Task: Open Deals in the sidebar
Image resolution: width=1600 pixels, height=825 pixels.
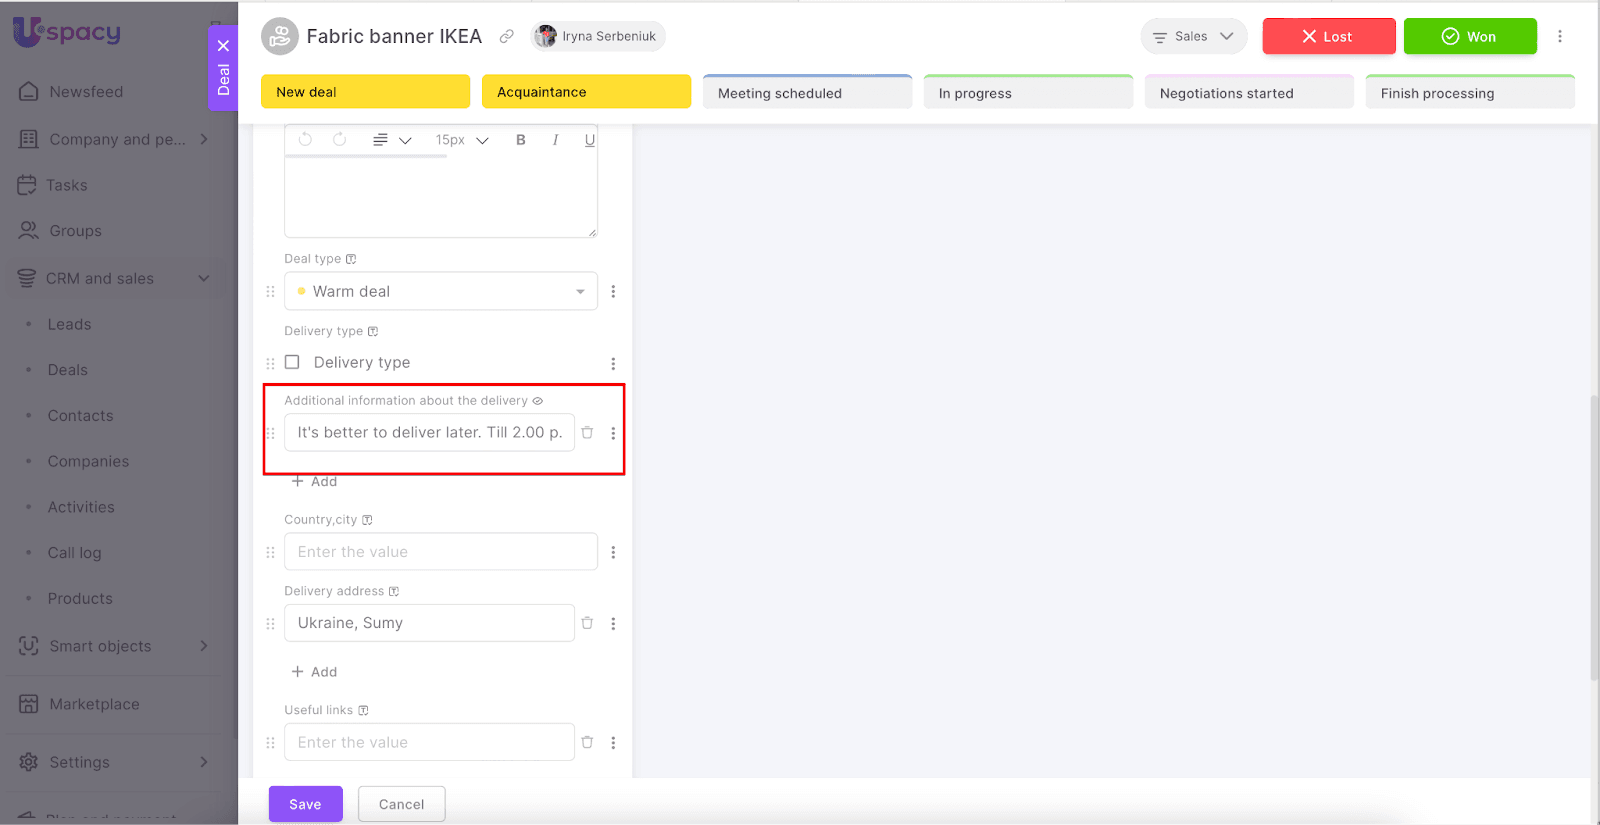Action: click(x=68, y=370)
